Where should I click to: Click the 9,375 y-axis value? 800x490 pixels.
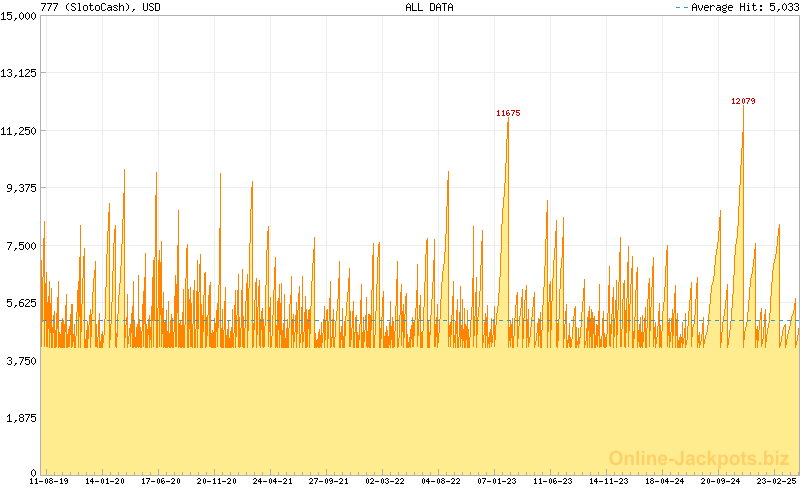22,188
